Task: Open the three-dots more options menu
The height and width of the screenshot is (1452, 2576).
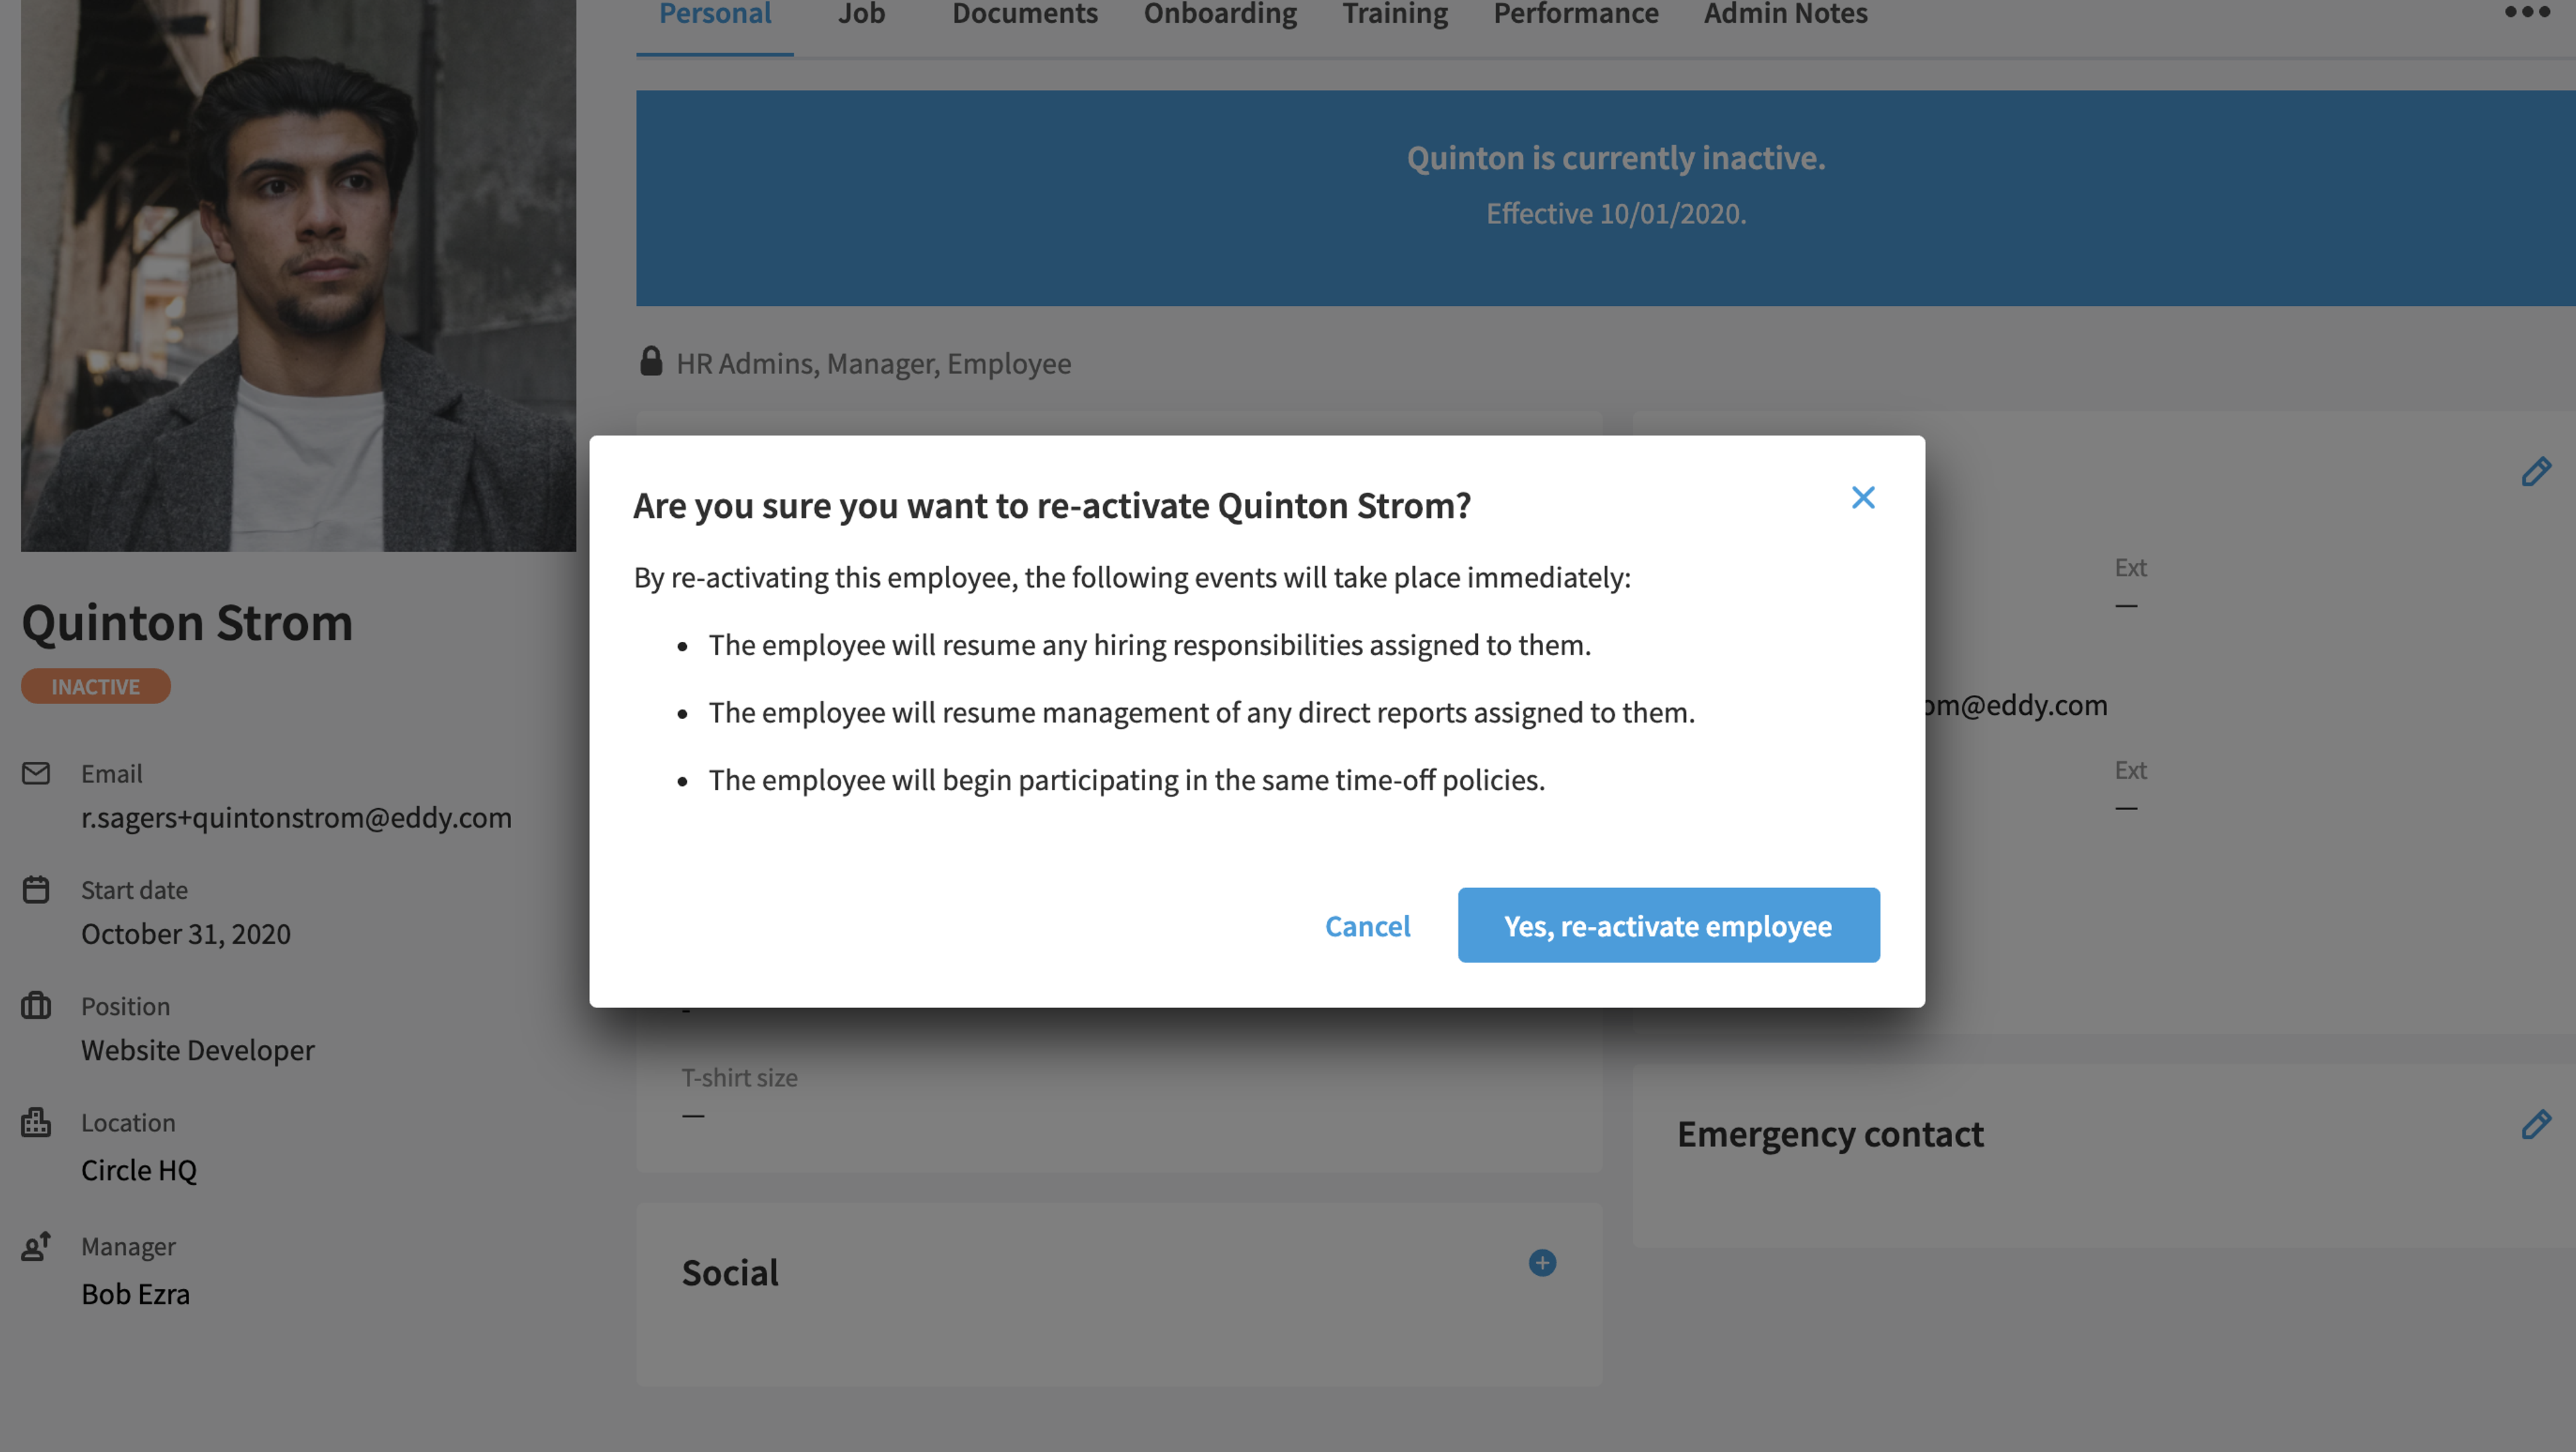Action: point(2526,12)
